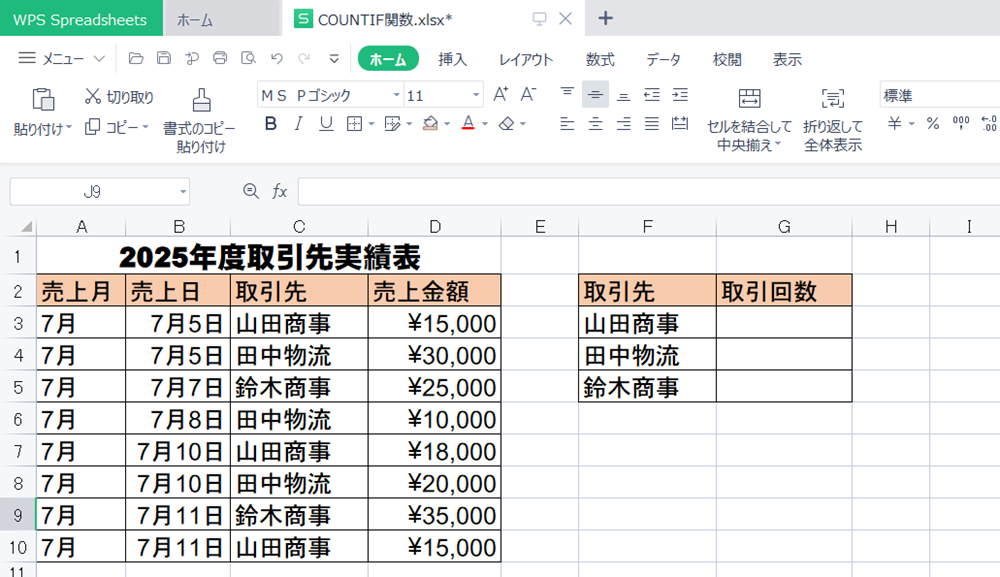The height and width of the screenshot is (577, 1000).
Task: Click the Decrease Indent icon
Action: (x=652, y=95)
